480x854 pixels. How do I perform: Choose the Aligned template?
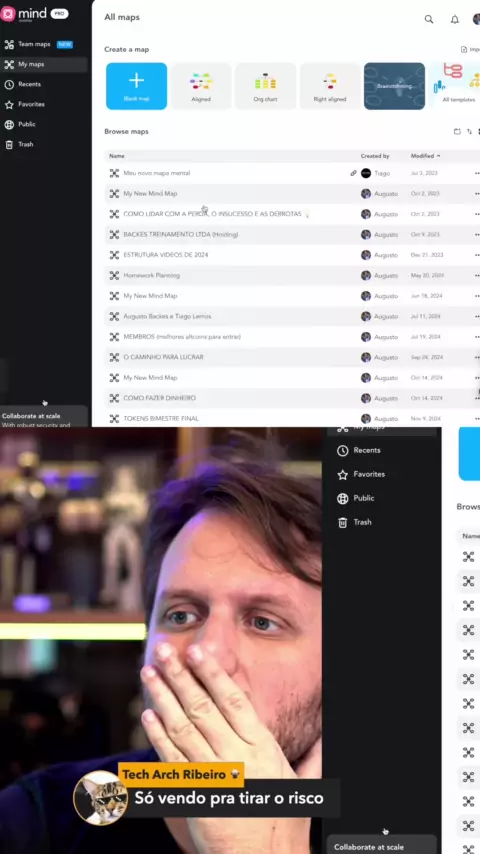201,86
